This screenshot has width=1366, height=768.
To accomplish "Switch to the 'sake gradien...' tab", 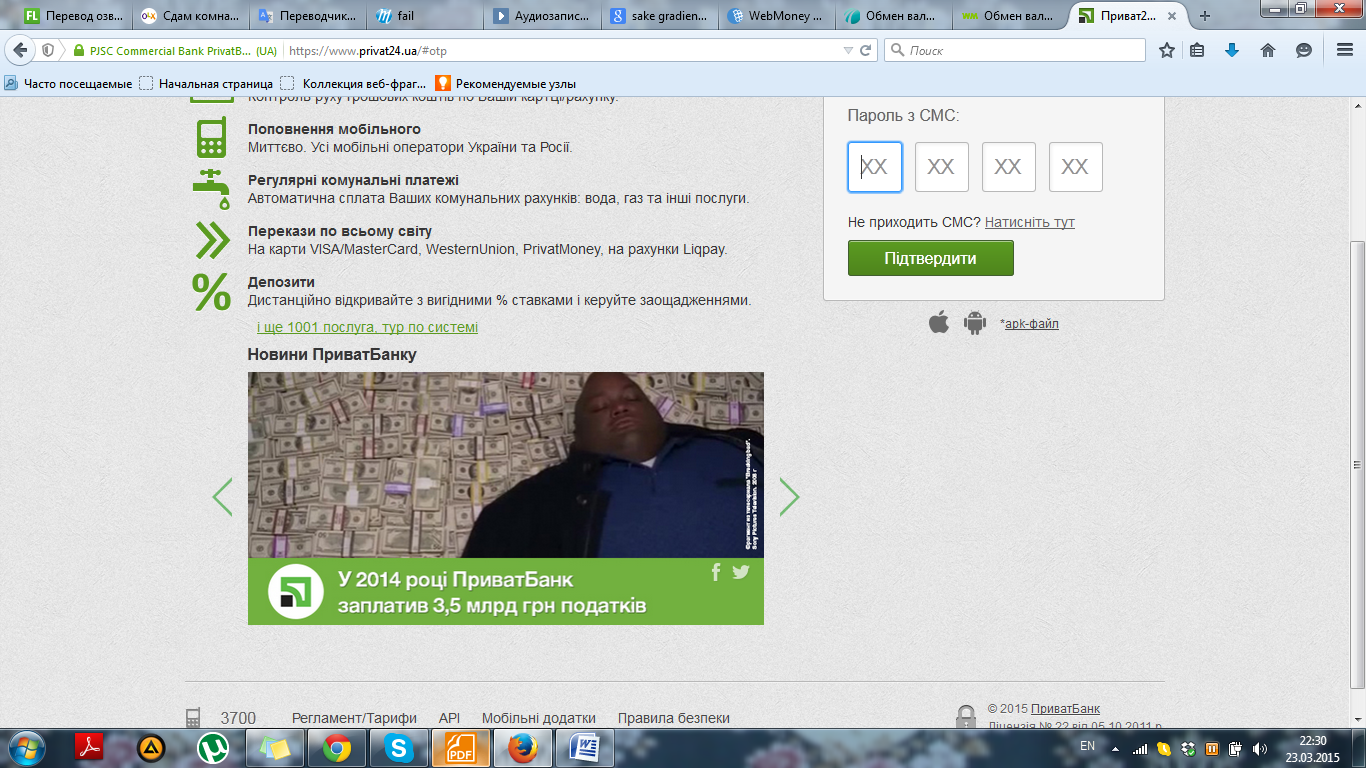I will 660,16.
